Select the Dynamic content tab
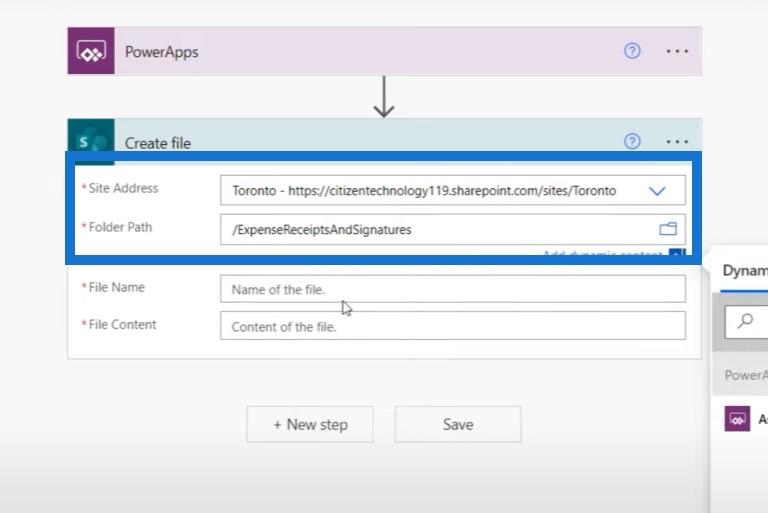Image resolution: width=768 pixels, height=513 pixels. (744, 271)
